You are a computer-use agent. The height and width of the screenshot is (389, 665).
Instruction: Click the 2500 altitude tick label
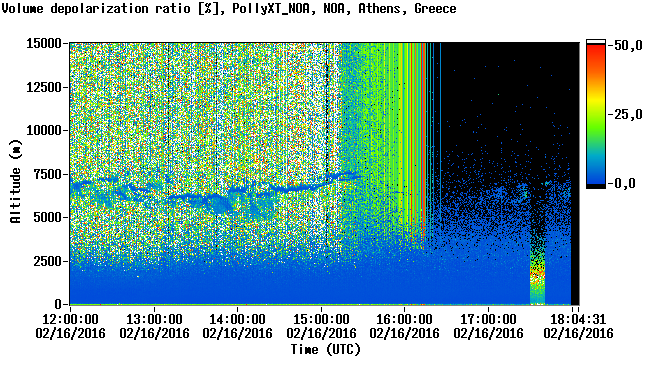(x=48, y=261)
